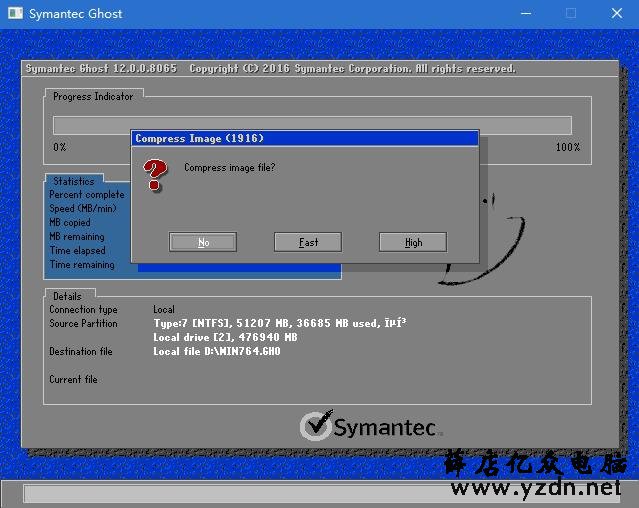Viewport: 639px width, 508px height.
Task: Click the 'Progress Indicator' group heading
Action: pyautogui.click(x=93, y=97)
